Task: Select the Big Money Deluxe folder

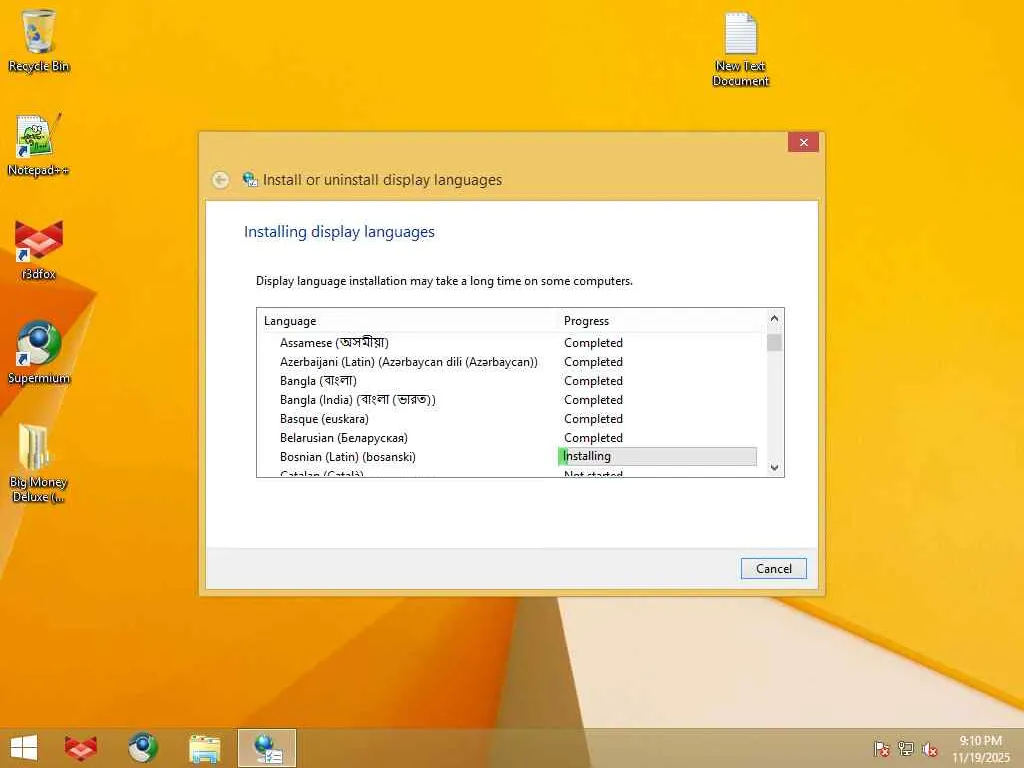Action: 39,462
